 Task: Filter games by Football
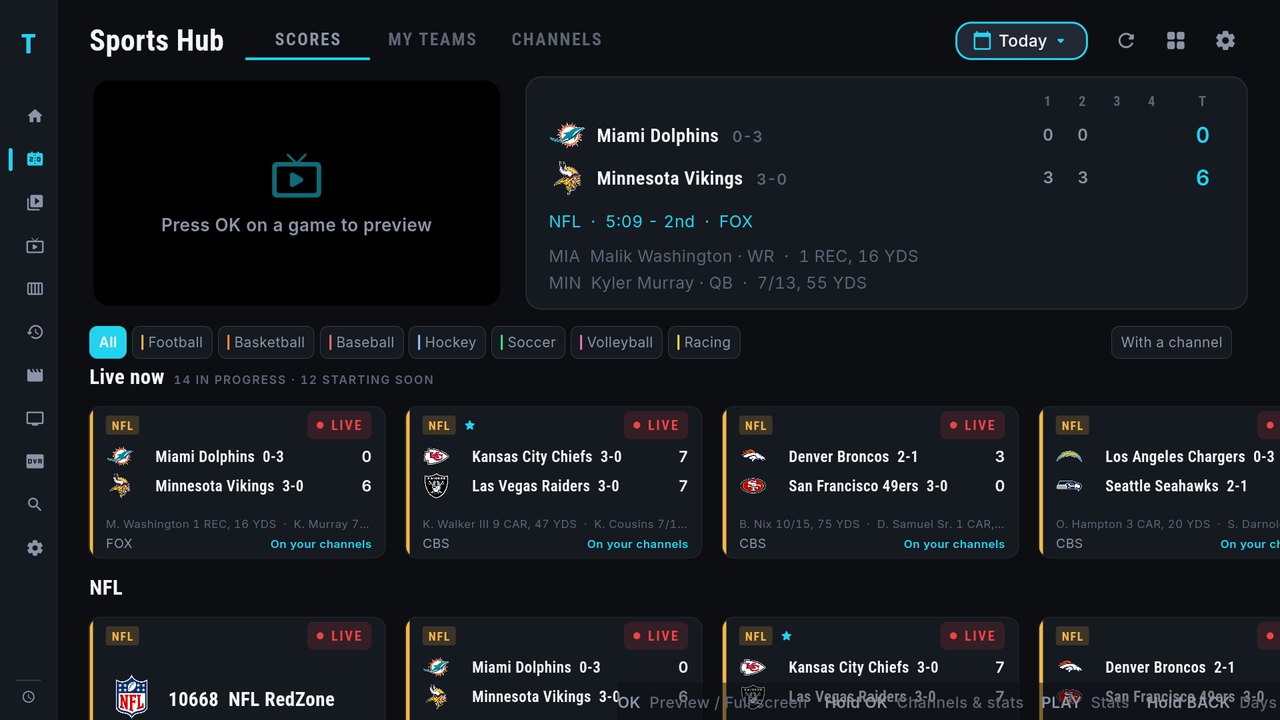[172, 342]
